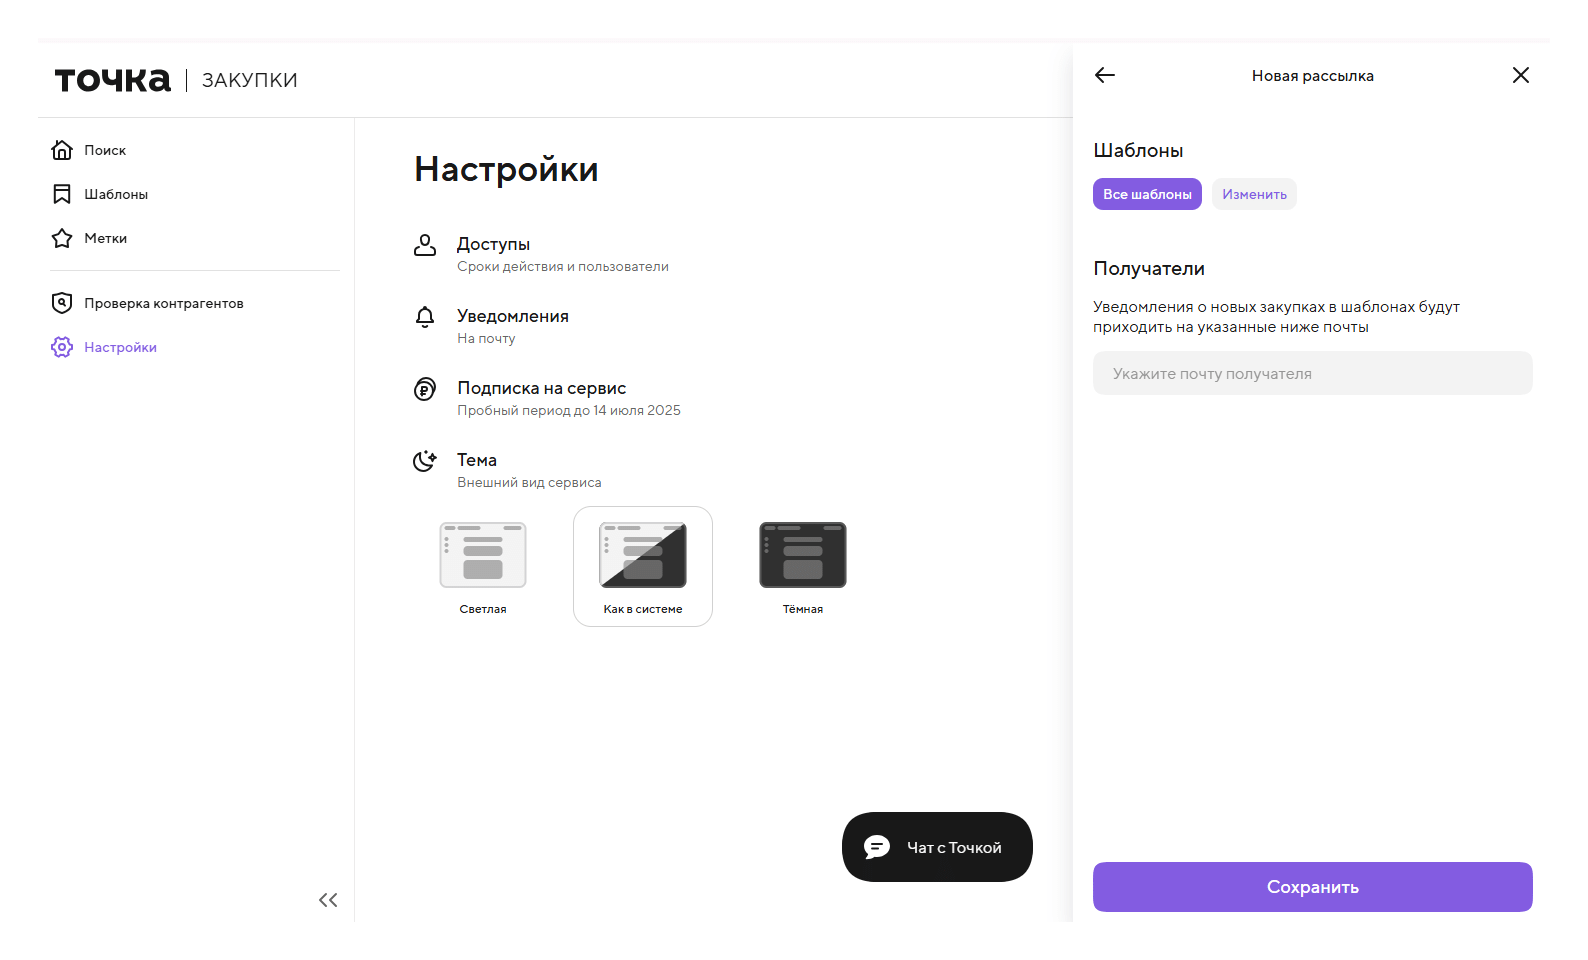Click the Изменить templates button

(x=1254, y=194)
